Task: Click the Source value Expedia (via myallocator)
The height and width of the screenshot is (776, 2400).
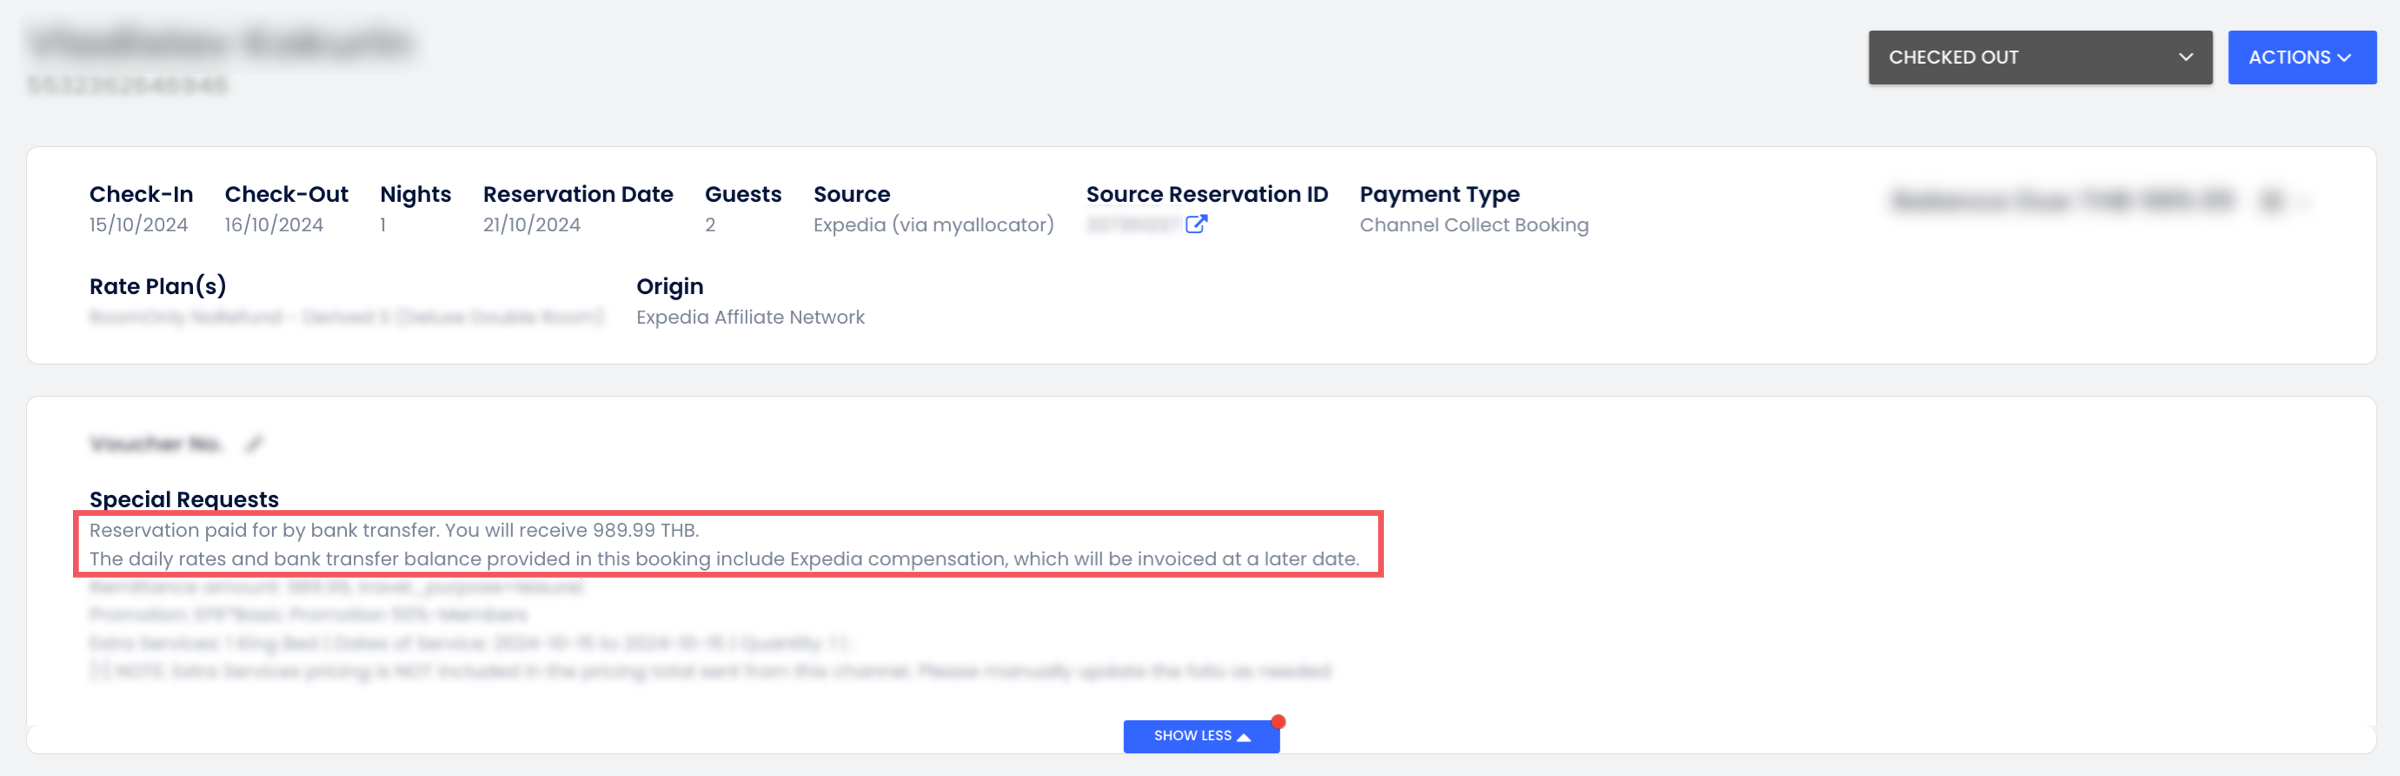Action: [x=933, y=225]
